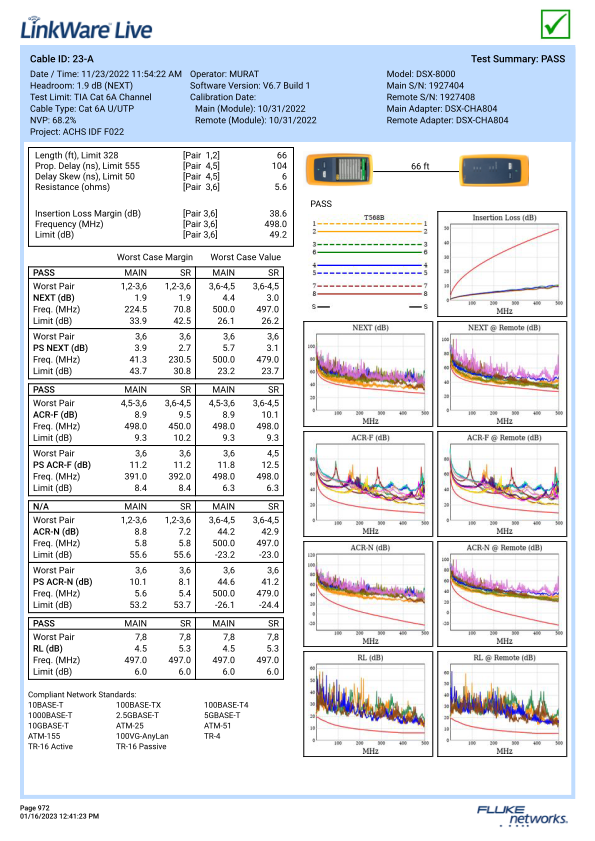Select the Project: ACHS IDF F022 text
This screenshot has width=595, height=841.
77,132
